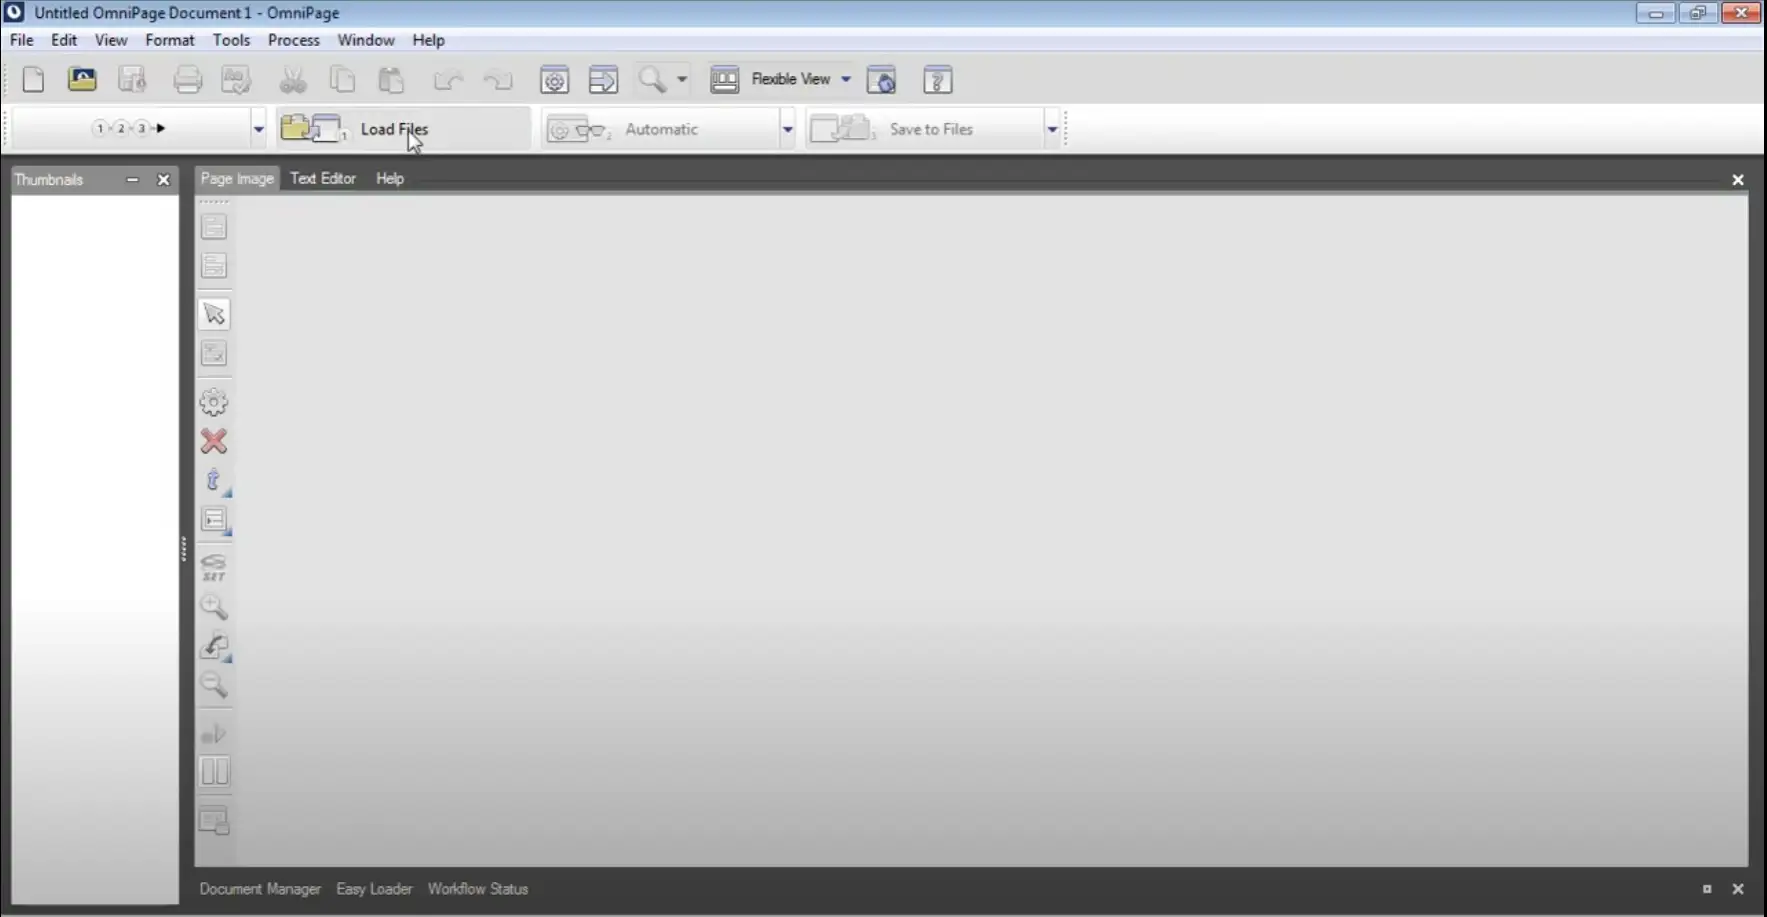The width and height of the screenshot is (1767, 917).
Task: Click the rotate page tool
Action: pos(214,647)
